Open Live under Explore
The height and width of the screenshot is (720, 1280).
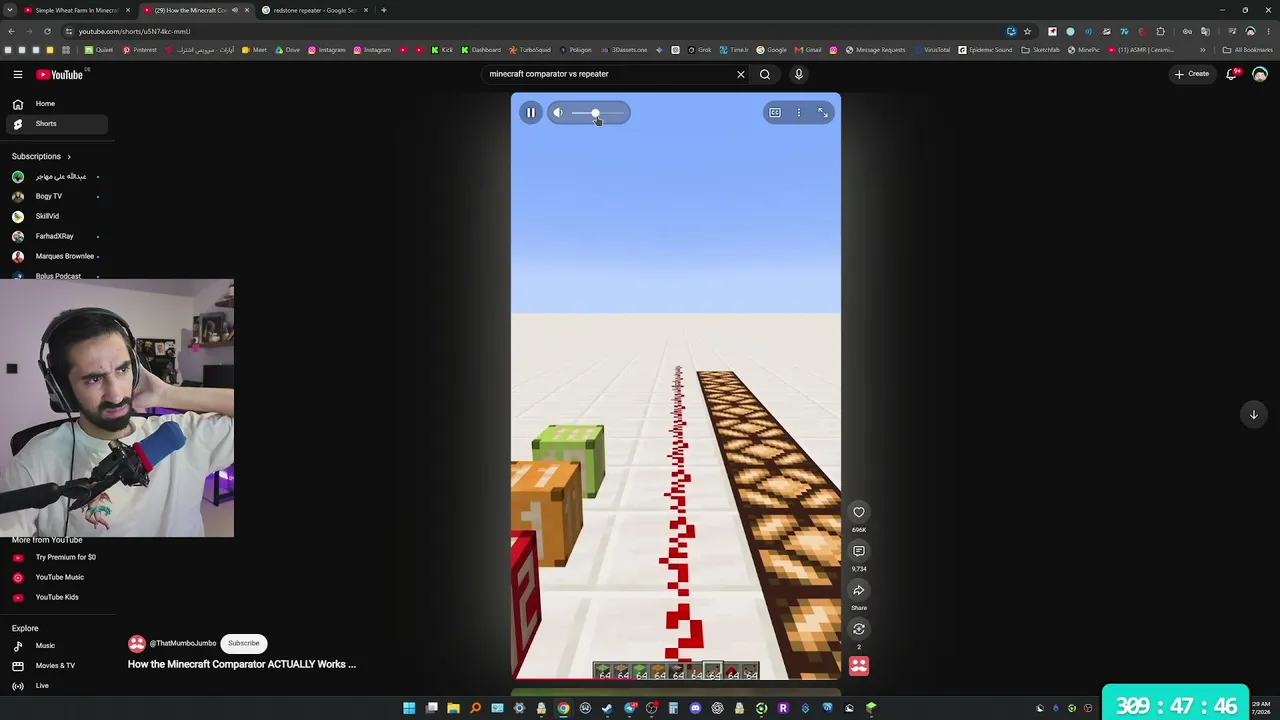[x=55, y=686]
